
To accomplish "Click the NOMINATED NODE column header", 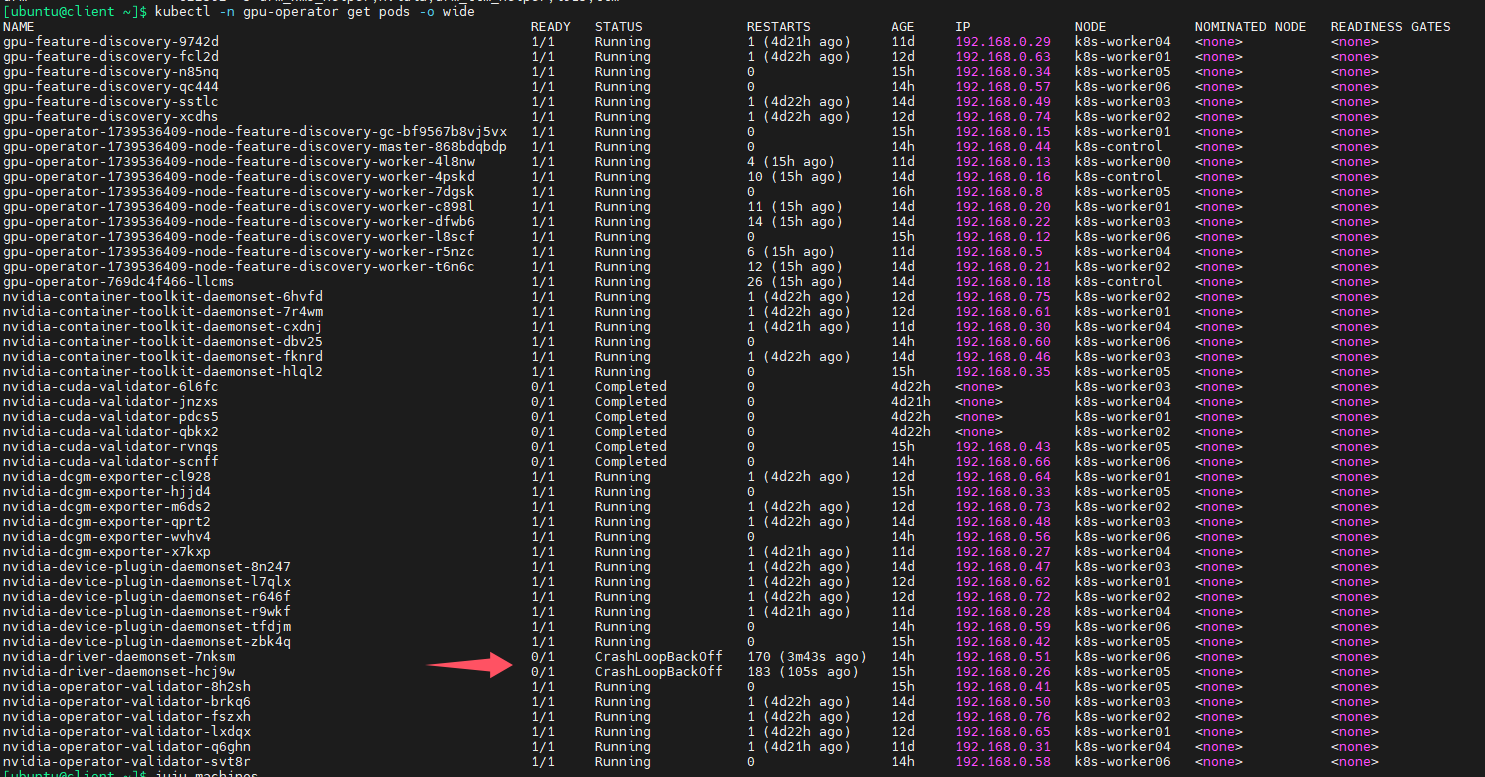I will point(1250,26).
